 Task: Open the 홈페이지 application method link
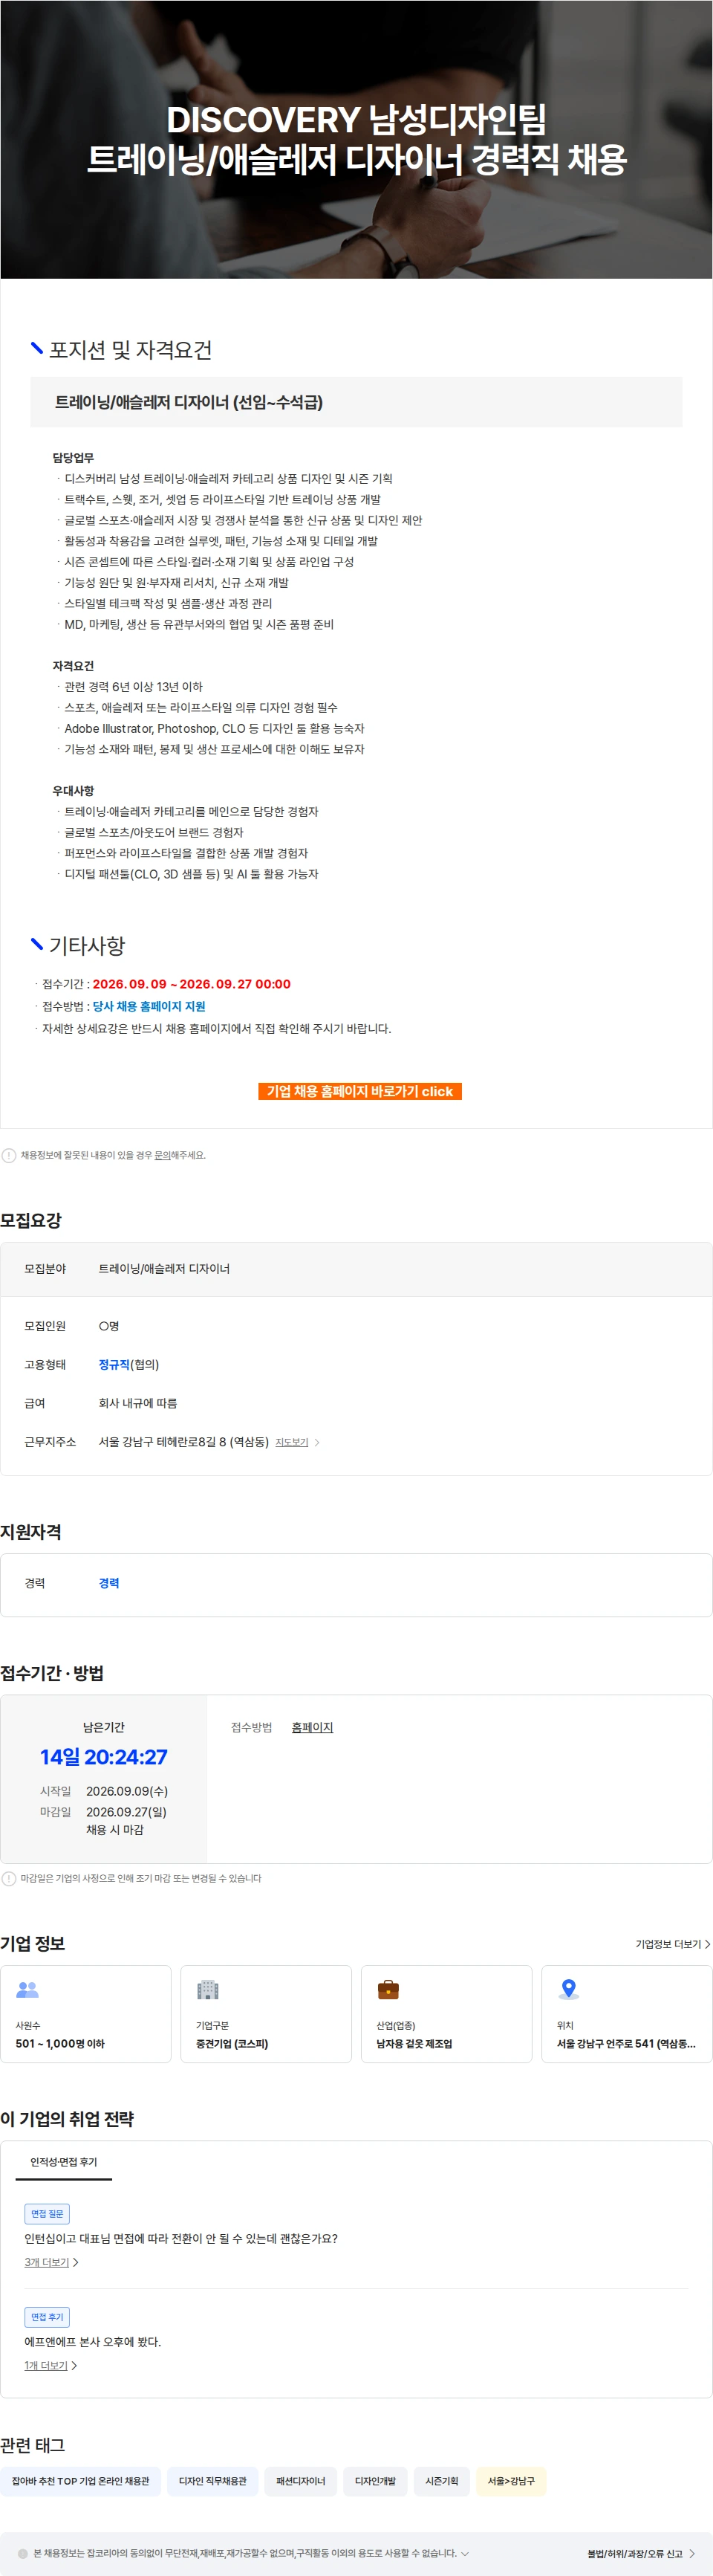coord(312,1727)
